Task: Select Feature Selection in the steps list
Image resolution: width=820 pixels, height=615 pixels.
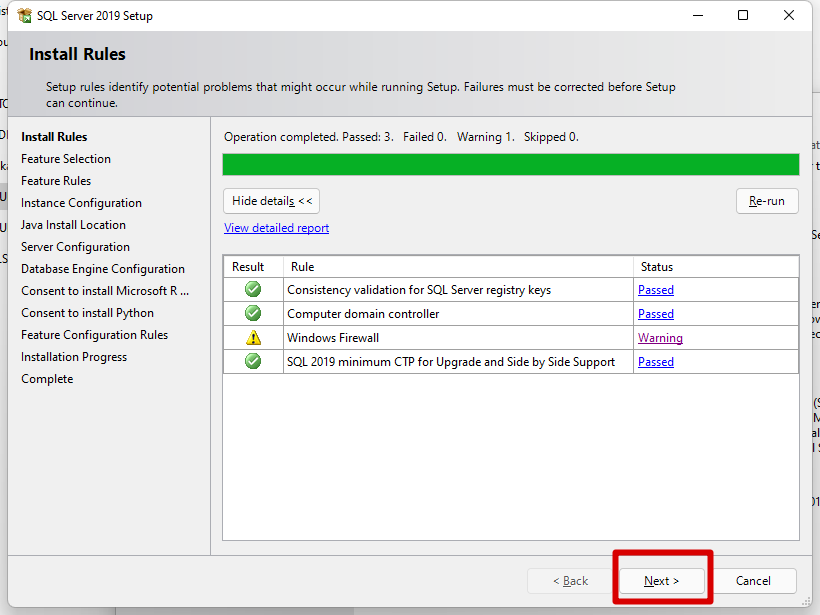Action: pos(66,159)
